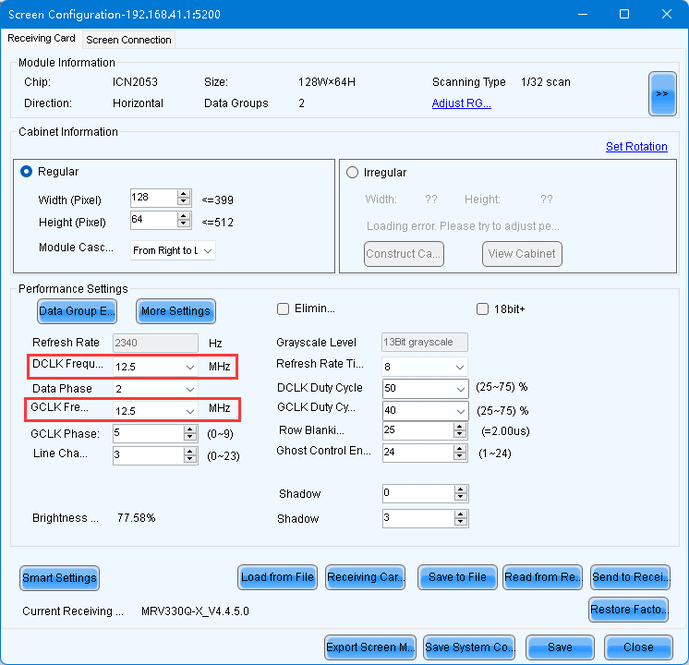
Task: Open DCLK Duty Cycle dropdown
Action: 424,389
